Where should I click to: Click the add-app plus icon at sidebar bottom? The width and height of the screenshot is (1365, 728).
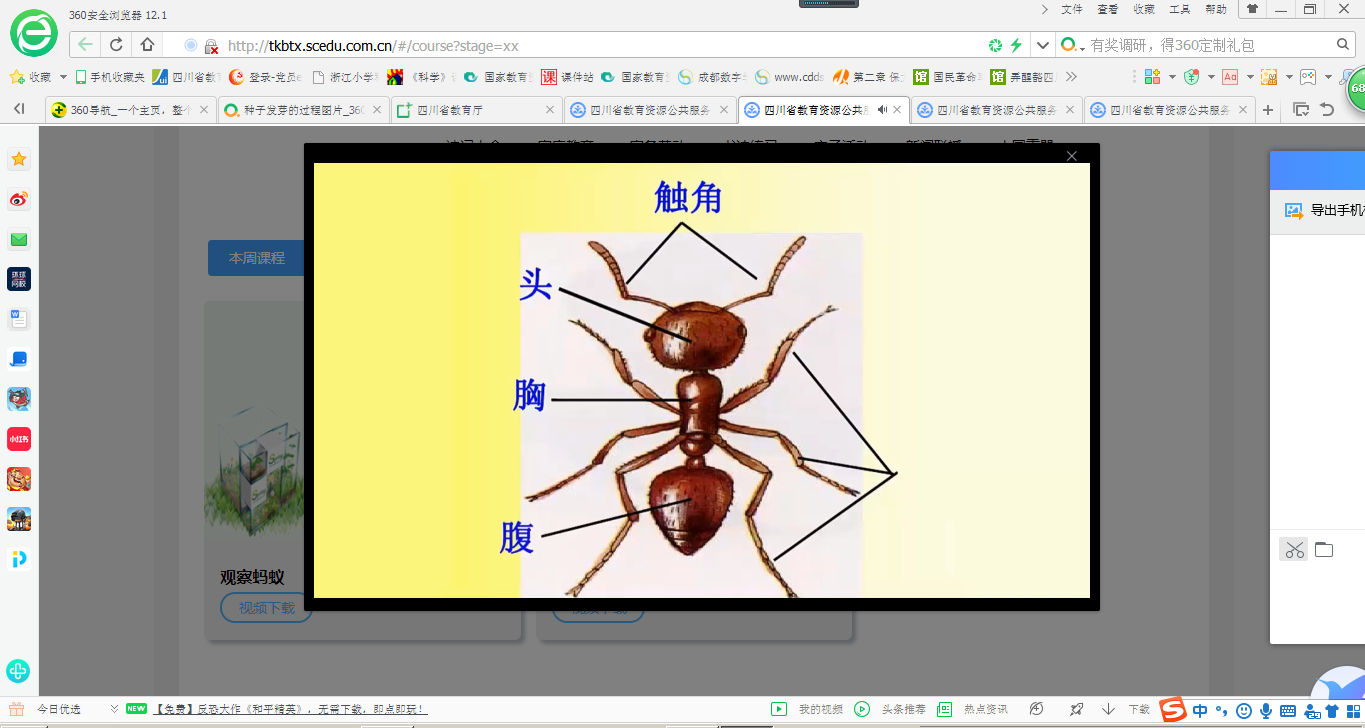(x=18, y=671)
